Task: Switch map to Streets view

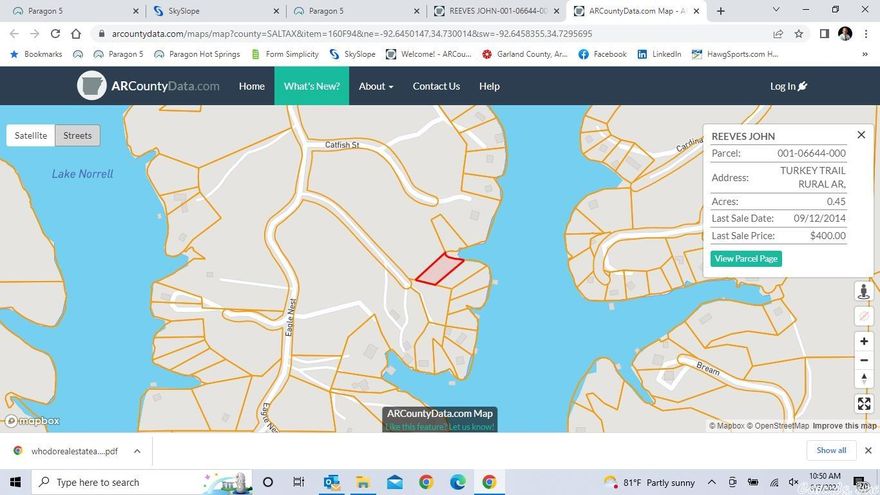Action: 77,135
